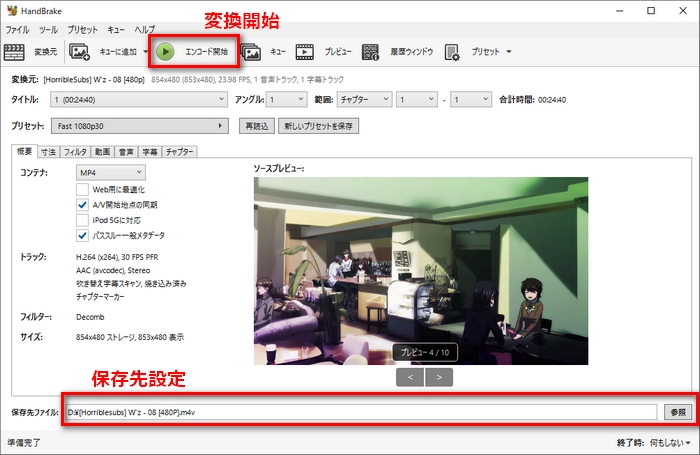Enable Web用に最適化 checkbox
The height and width of the screenshot is (455, 700).
pos(82,189)
